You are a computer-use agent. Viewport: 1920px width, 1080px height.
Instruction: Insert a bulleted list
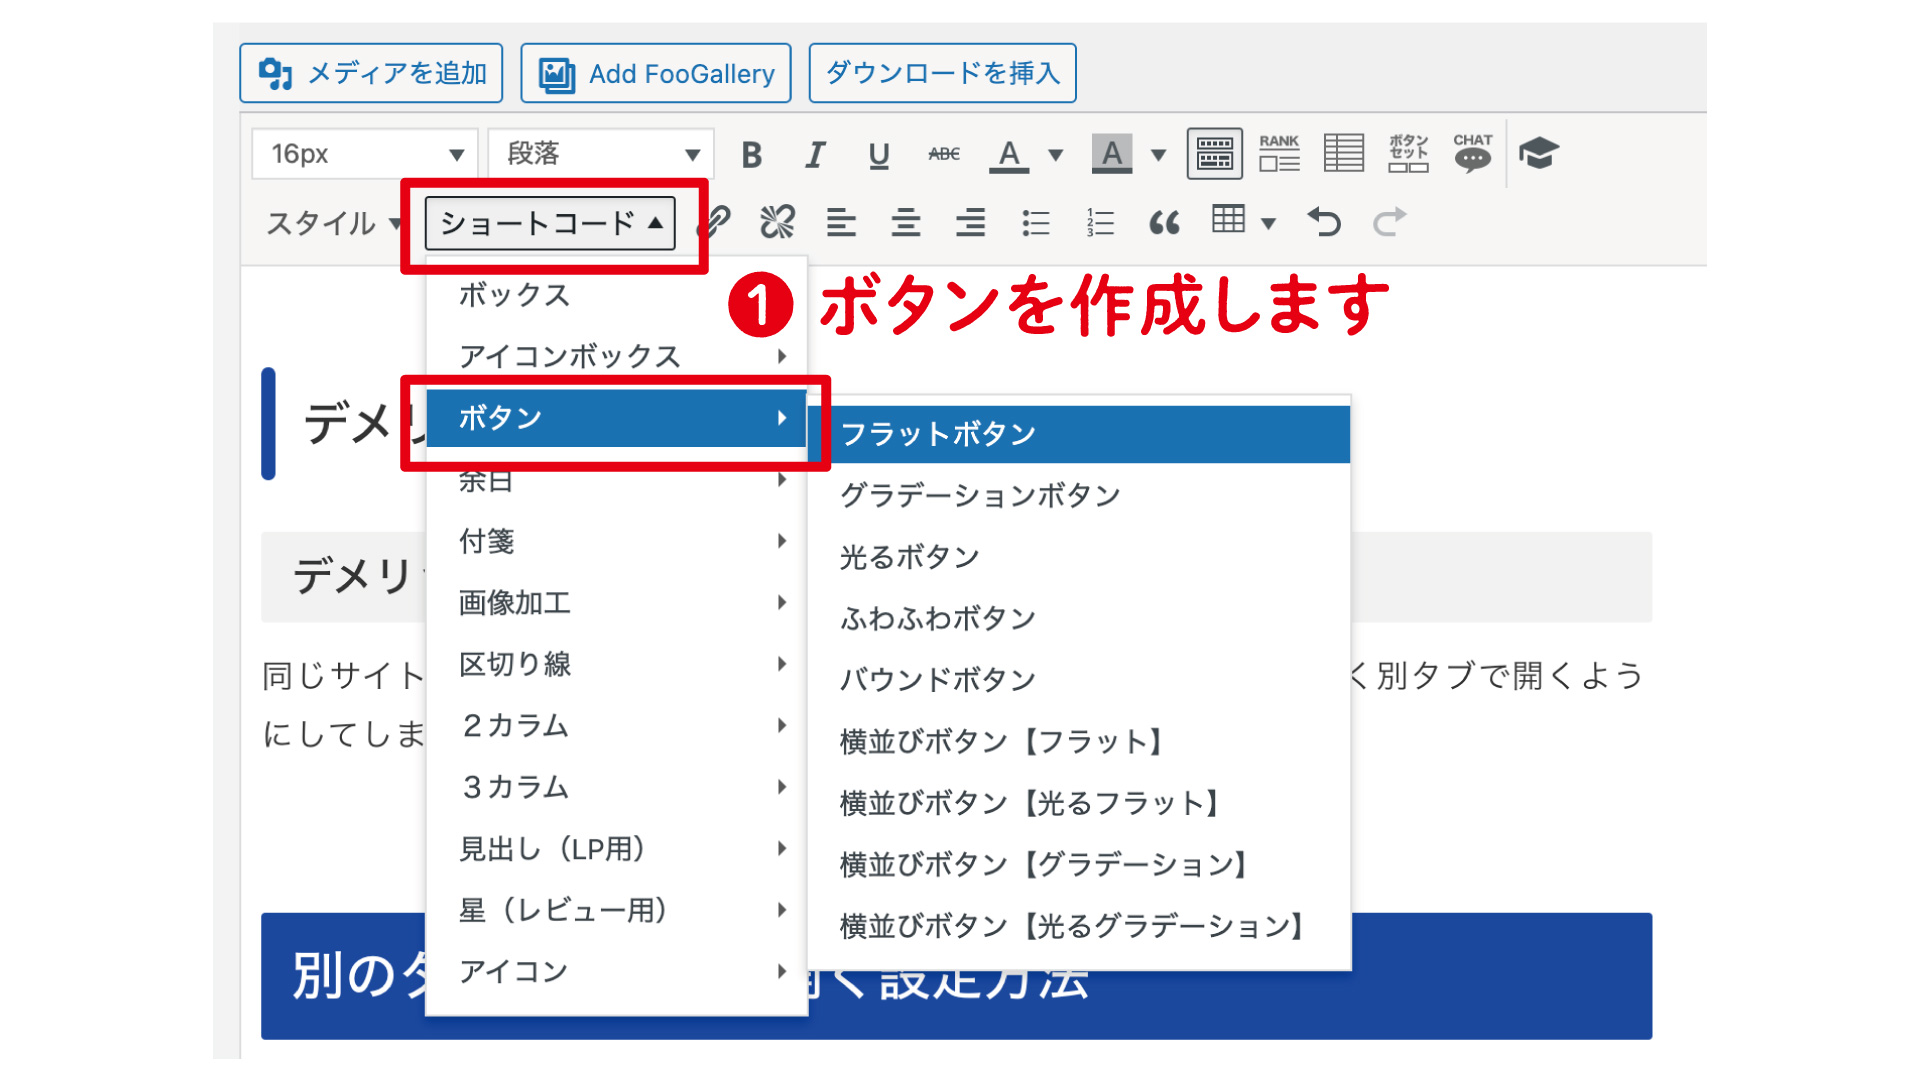pyautogui.click(x=1036, y=222)
